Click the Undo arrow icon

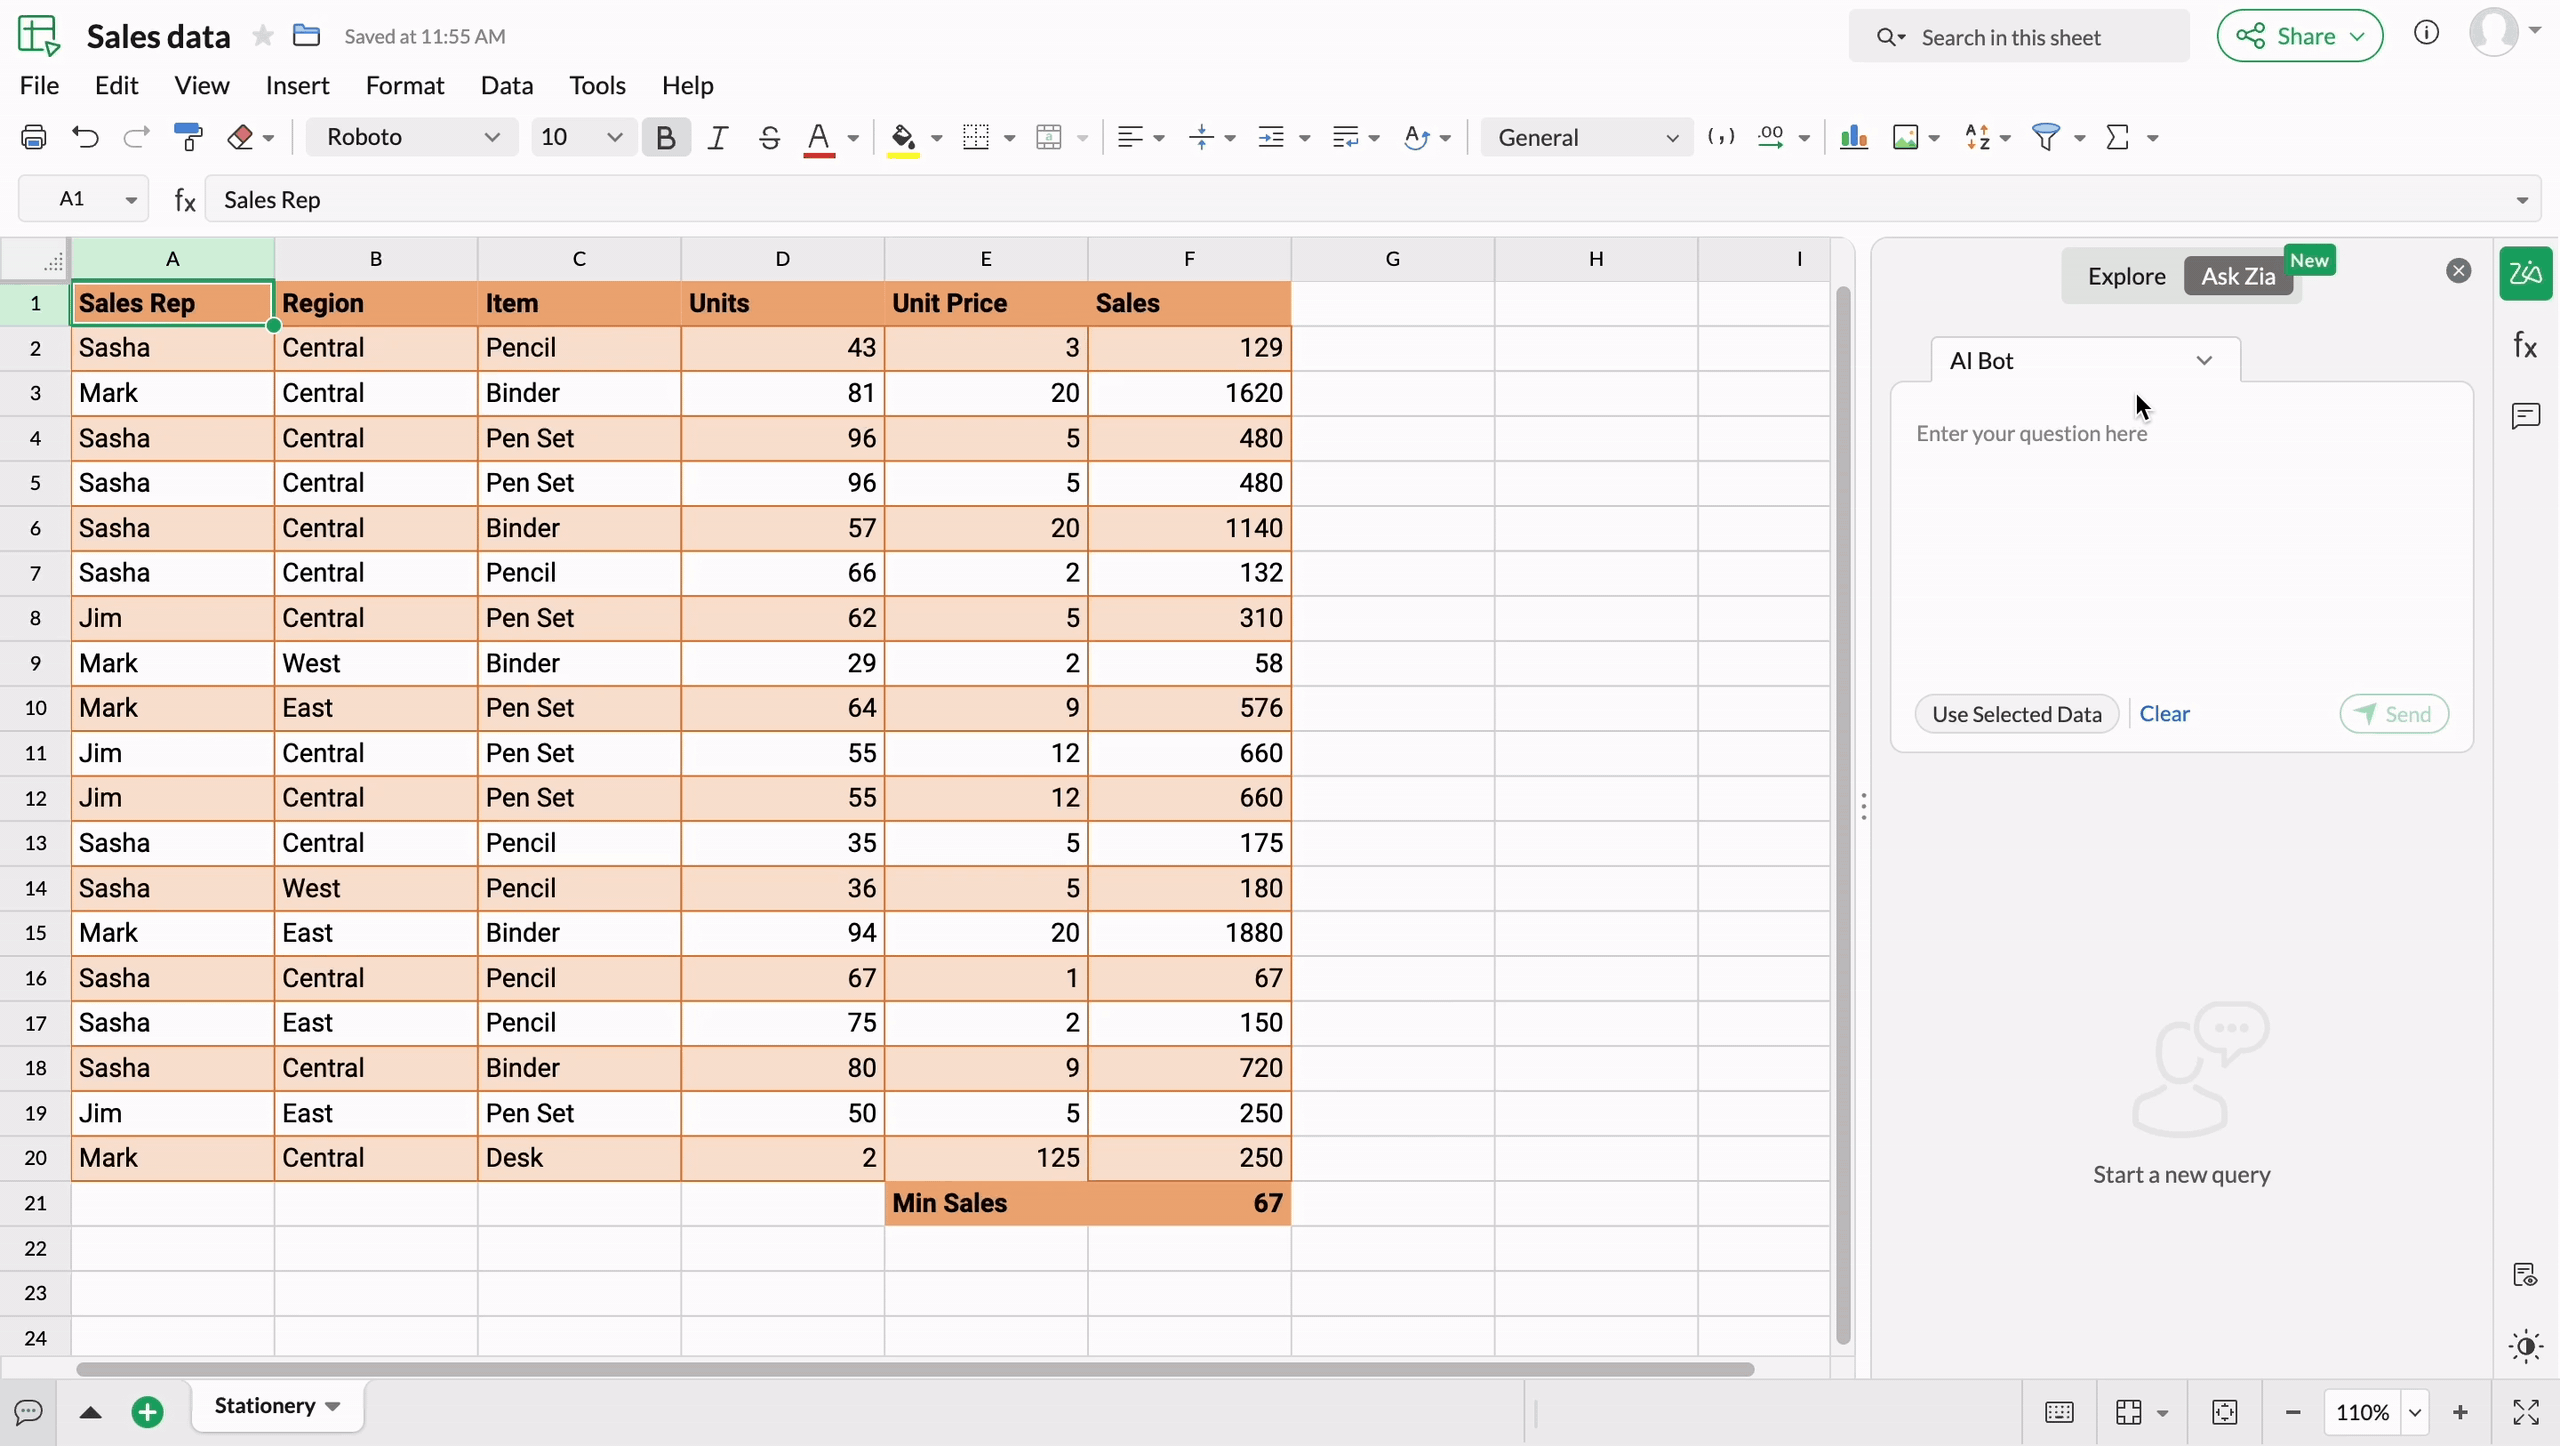pyautogui.click(x=85, y=137)
